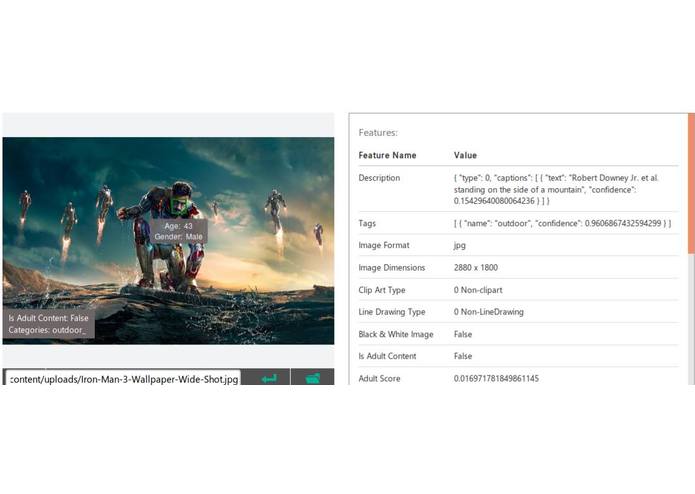Click the 'Image Dimensions' row label
Image resolution: width=695 pixels, height=494 pixels.
click(x=392, y=267)
